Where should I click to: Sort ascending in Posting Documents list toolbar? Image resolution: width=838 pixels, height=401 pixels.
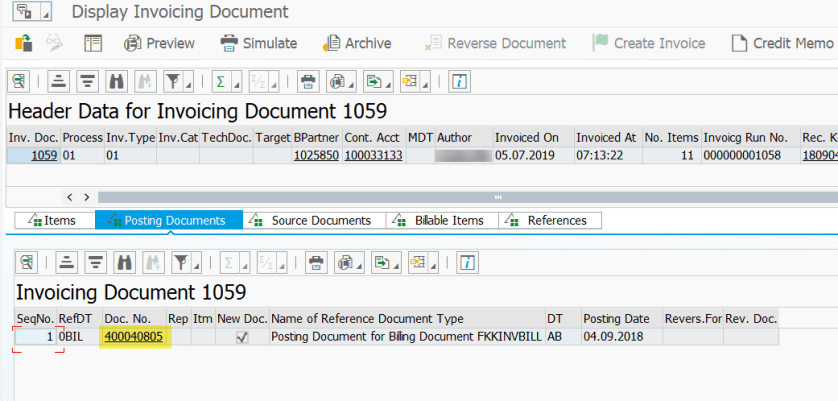tap(67, 262)
